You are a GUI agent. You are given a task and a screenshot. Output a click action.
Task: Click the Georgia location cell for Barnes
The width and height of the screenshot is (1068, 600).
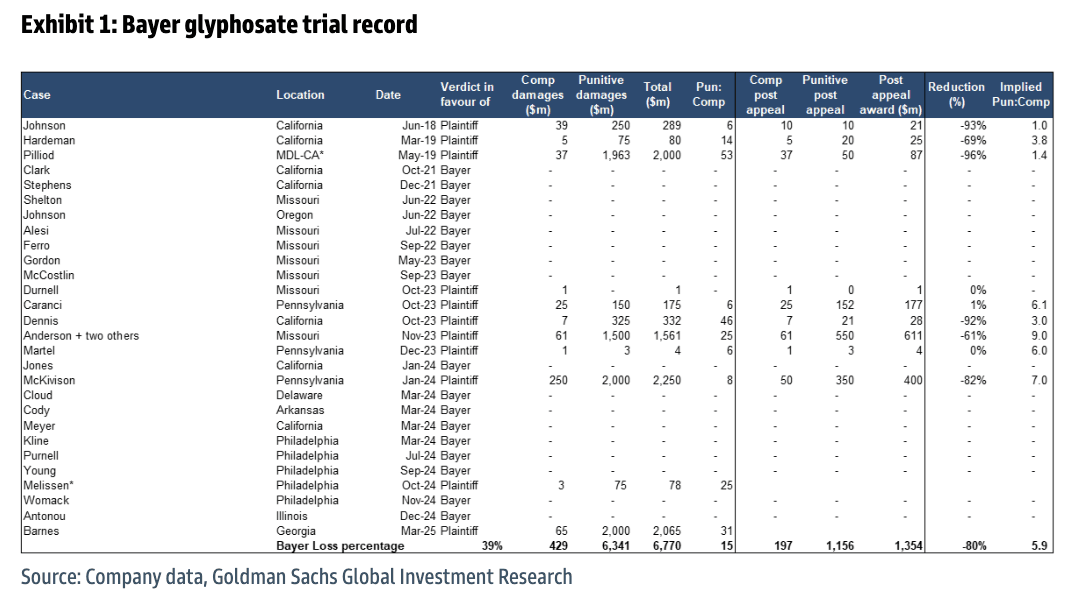click(296, 531)
